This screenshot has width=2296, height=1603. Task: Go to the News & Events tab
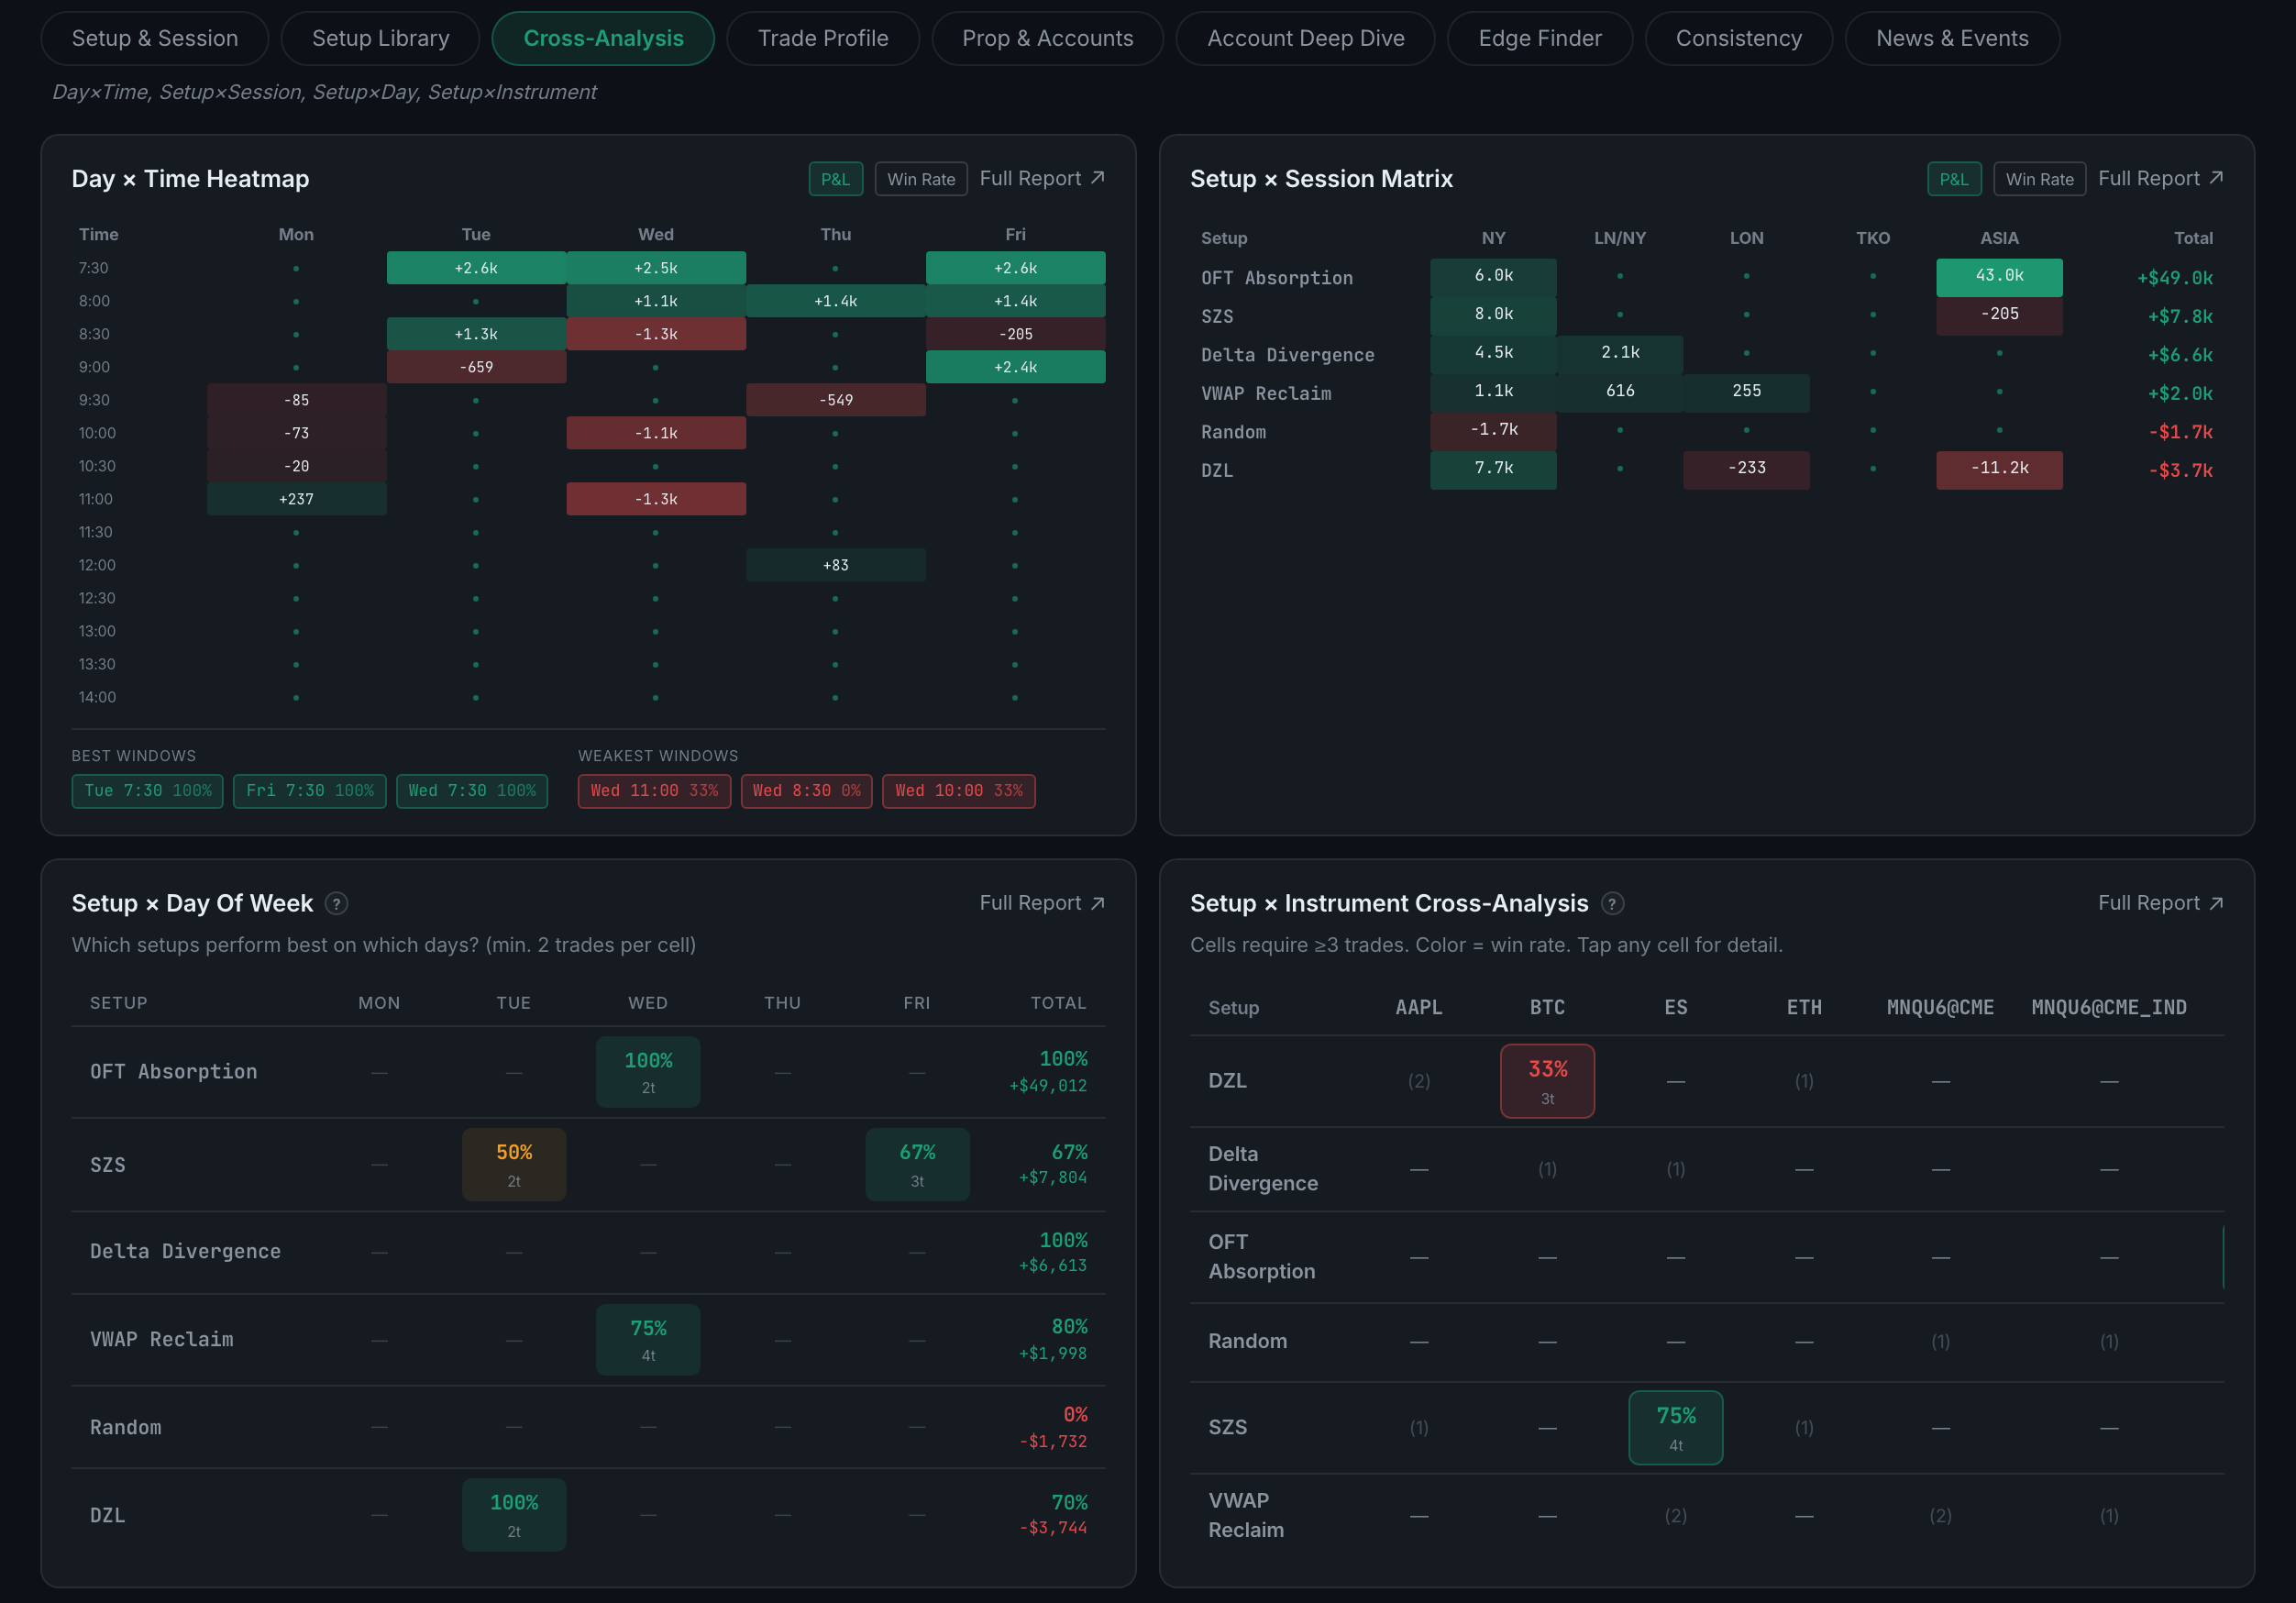coord(1951,38)
